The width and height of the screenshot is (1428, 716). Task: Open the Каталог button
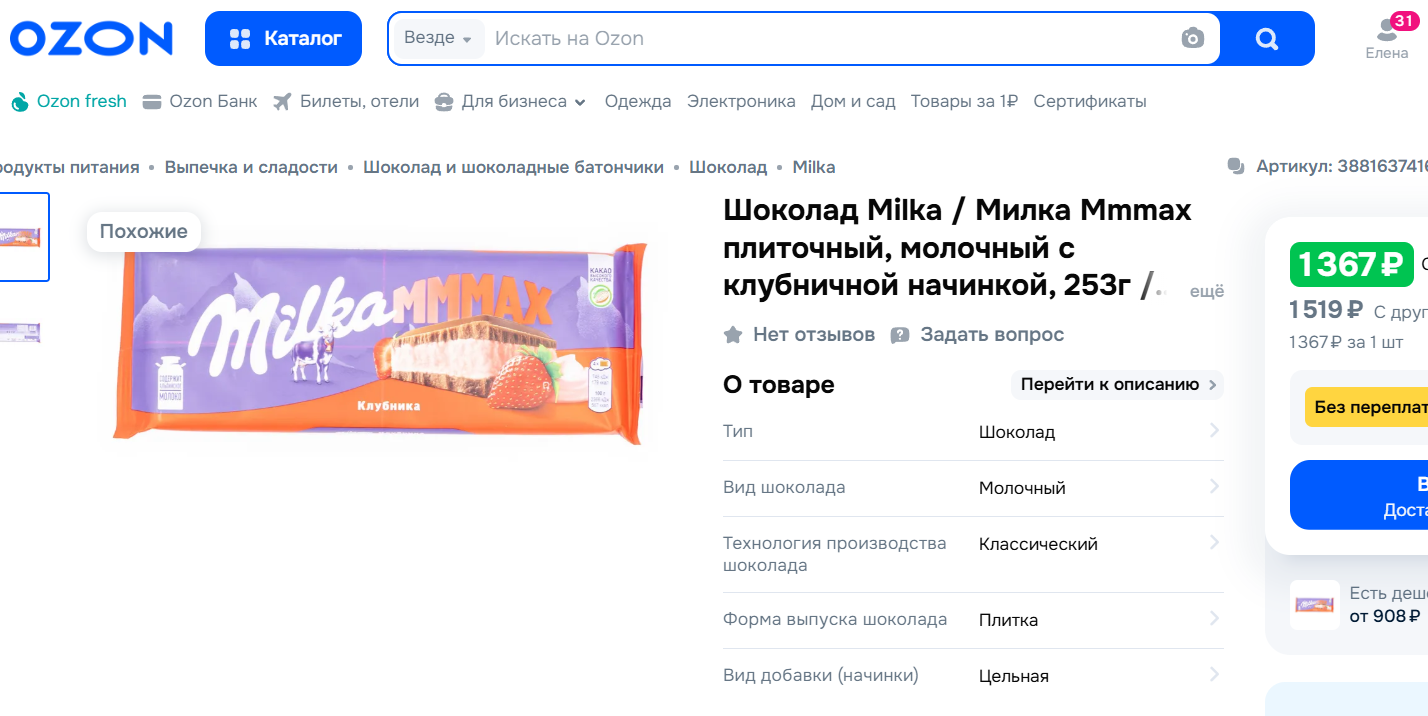[283, 39]
